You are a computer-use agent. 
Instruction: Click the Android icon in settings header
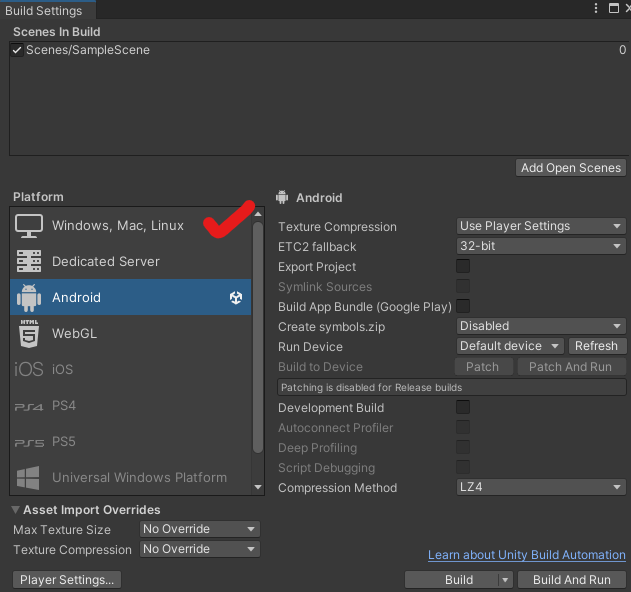pyautogui.click(x=282, y=197)
